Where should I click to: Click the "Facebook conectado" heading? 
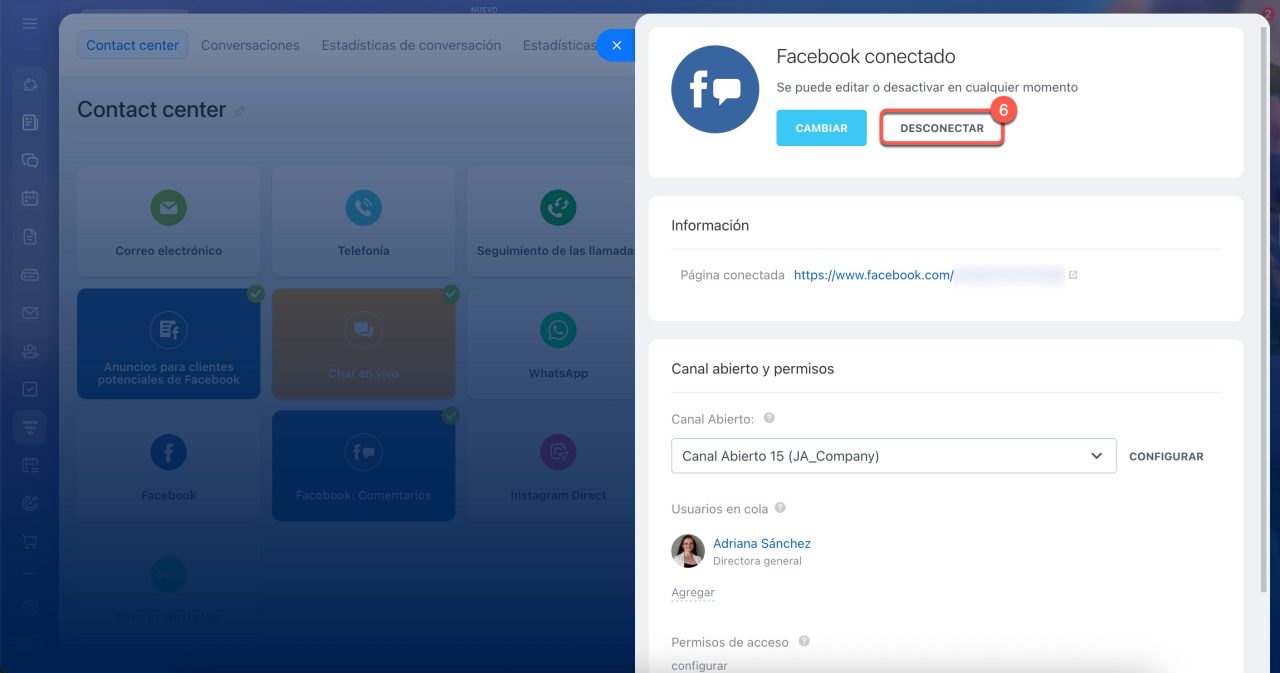tap(866, 57)
